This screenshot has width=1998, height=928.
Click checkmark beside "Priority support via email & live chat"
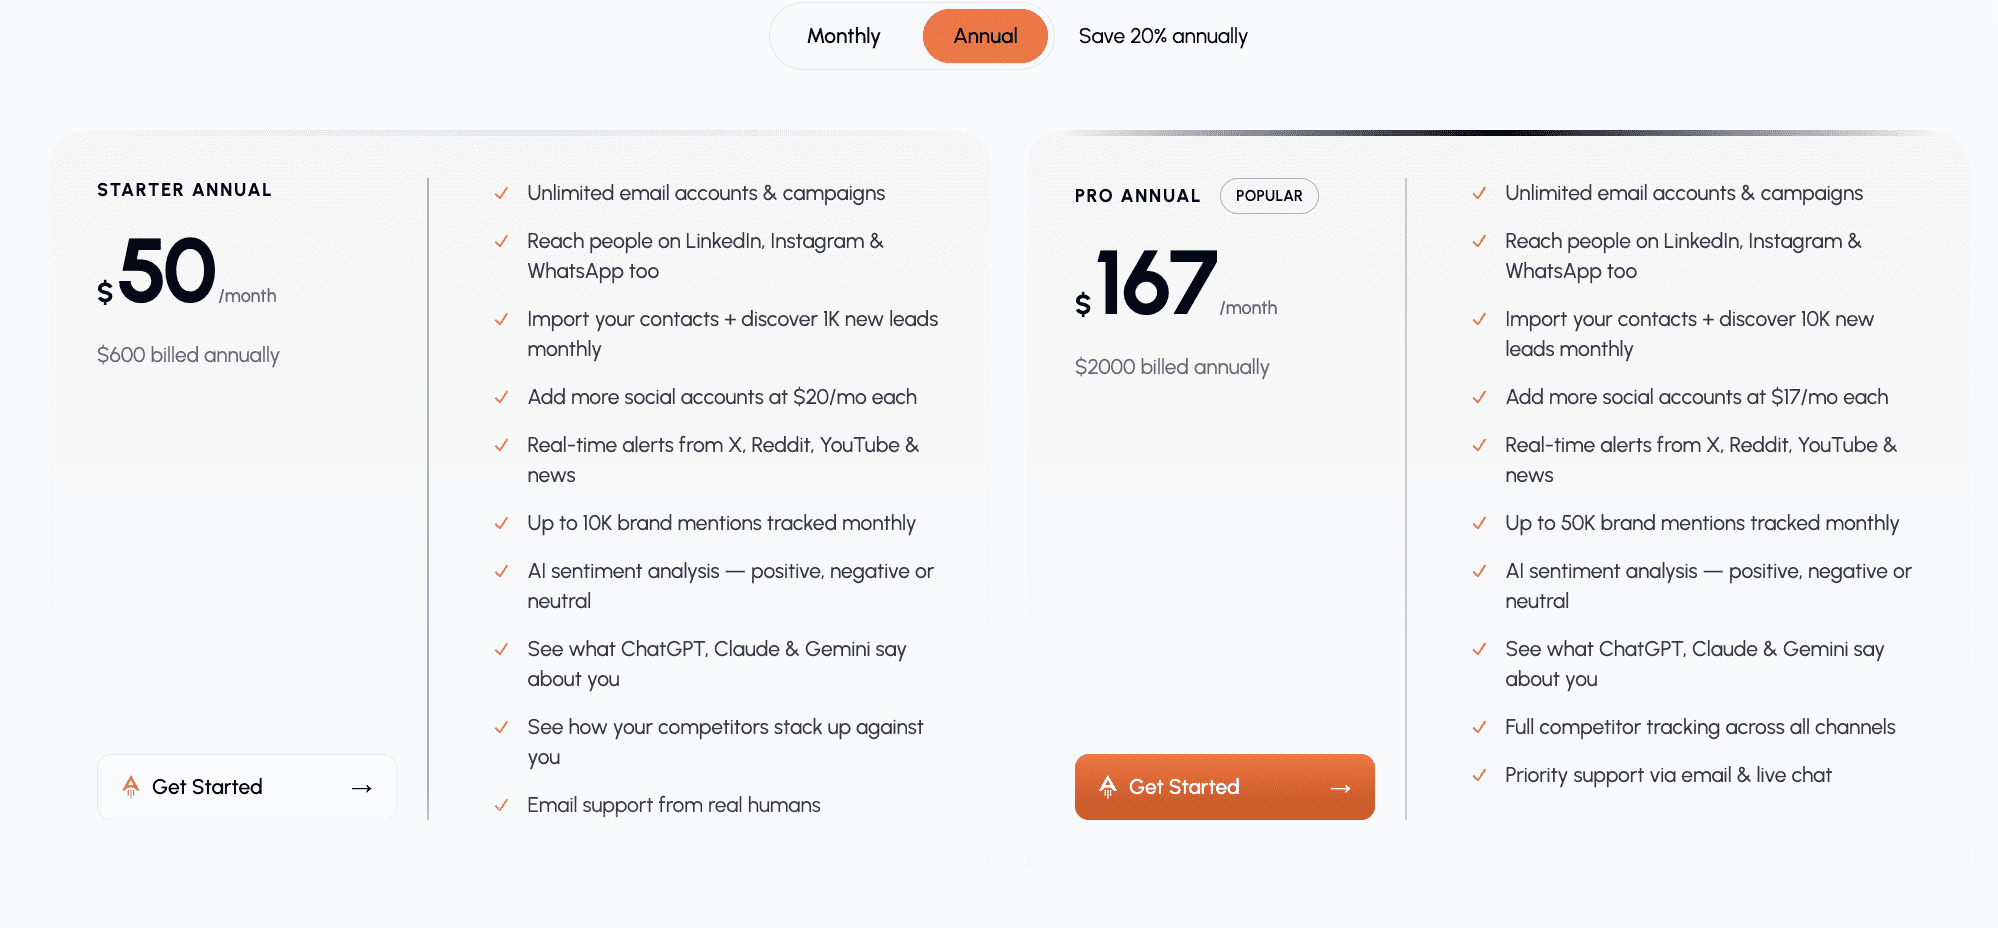pyautogui.click(x=1479, y=775)
